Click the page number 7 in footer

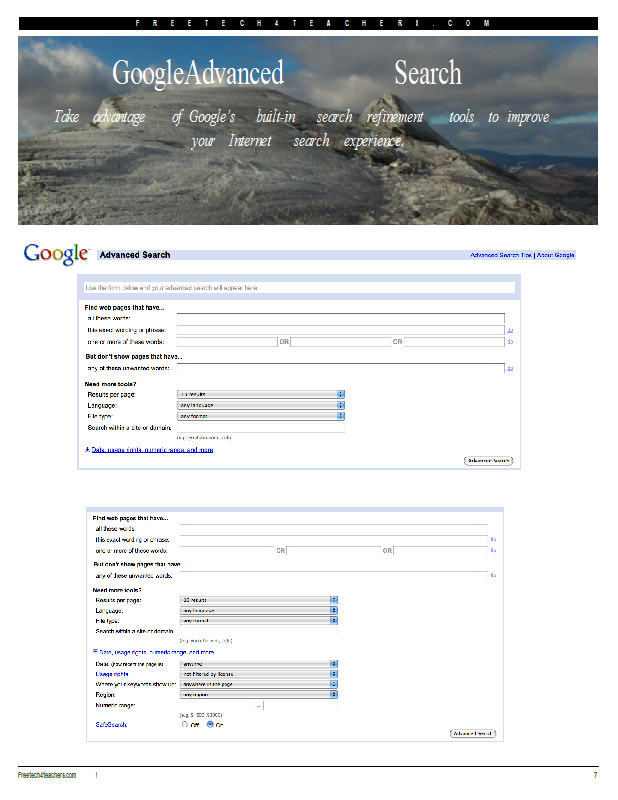tap(595, 775)
